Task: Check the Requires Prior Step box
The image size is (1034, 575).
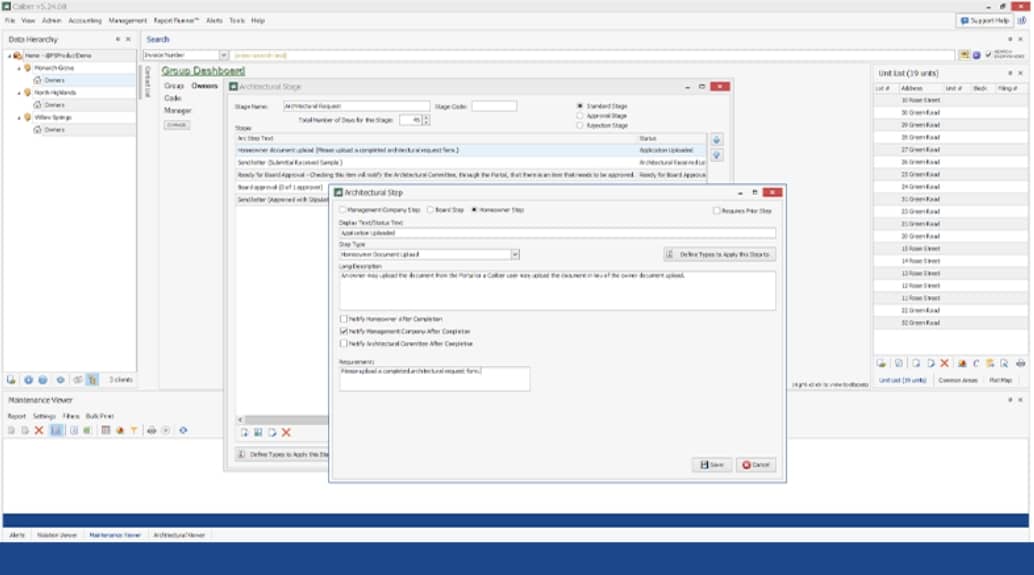Action: [716, 211]
